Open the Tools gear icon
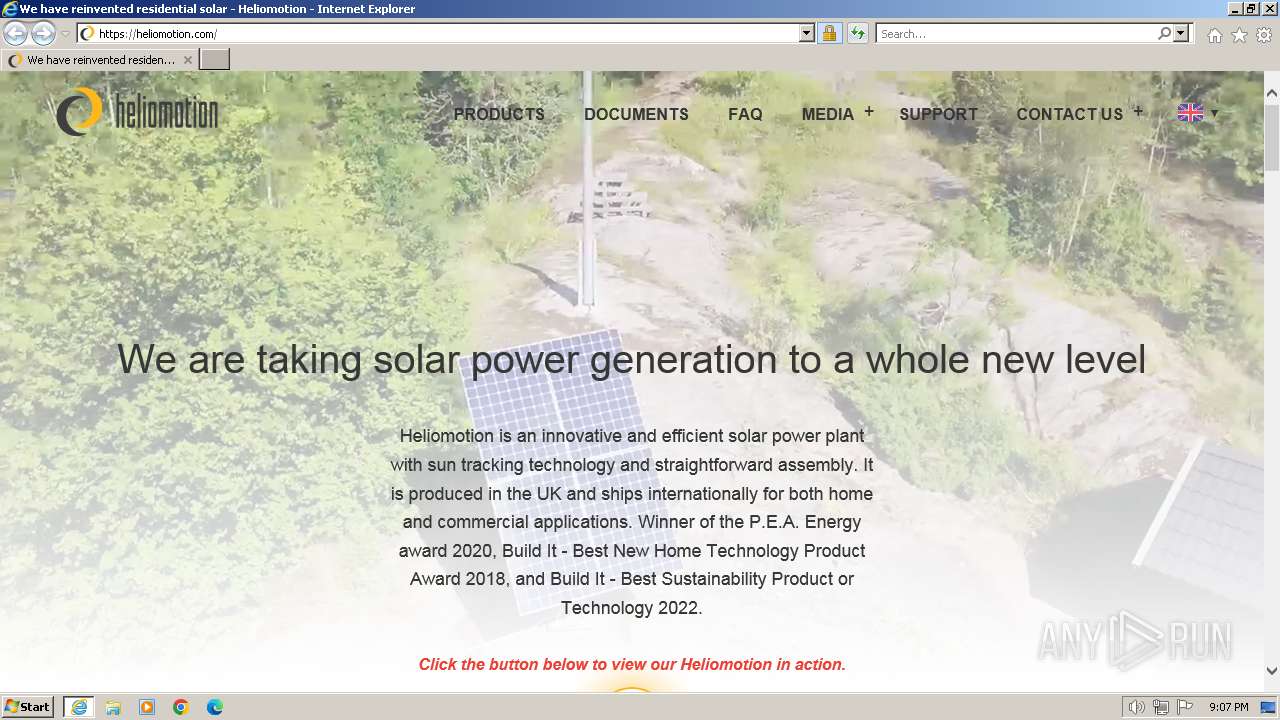The image size is (1280, 720). tap(1264, 35)
